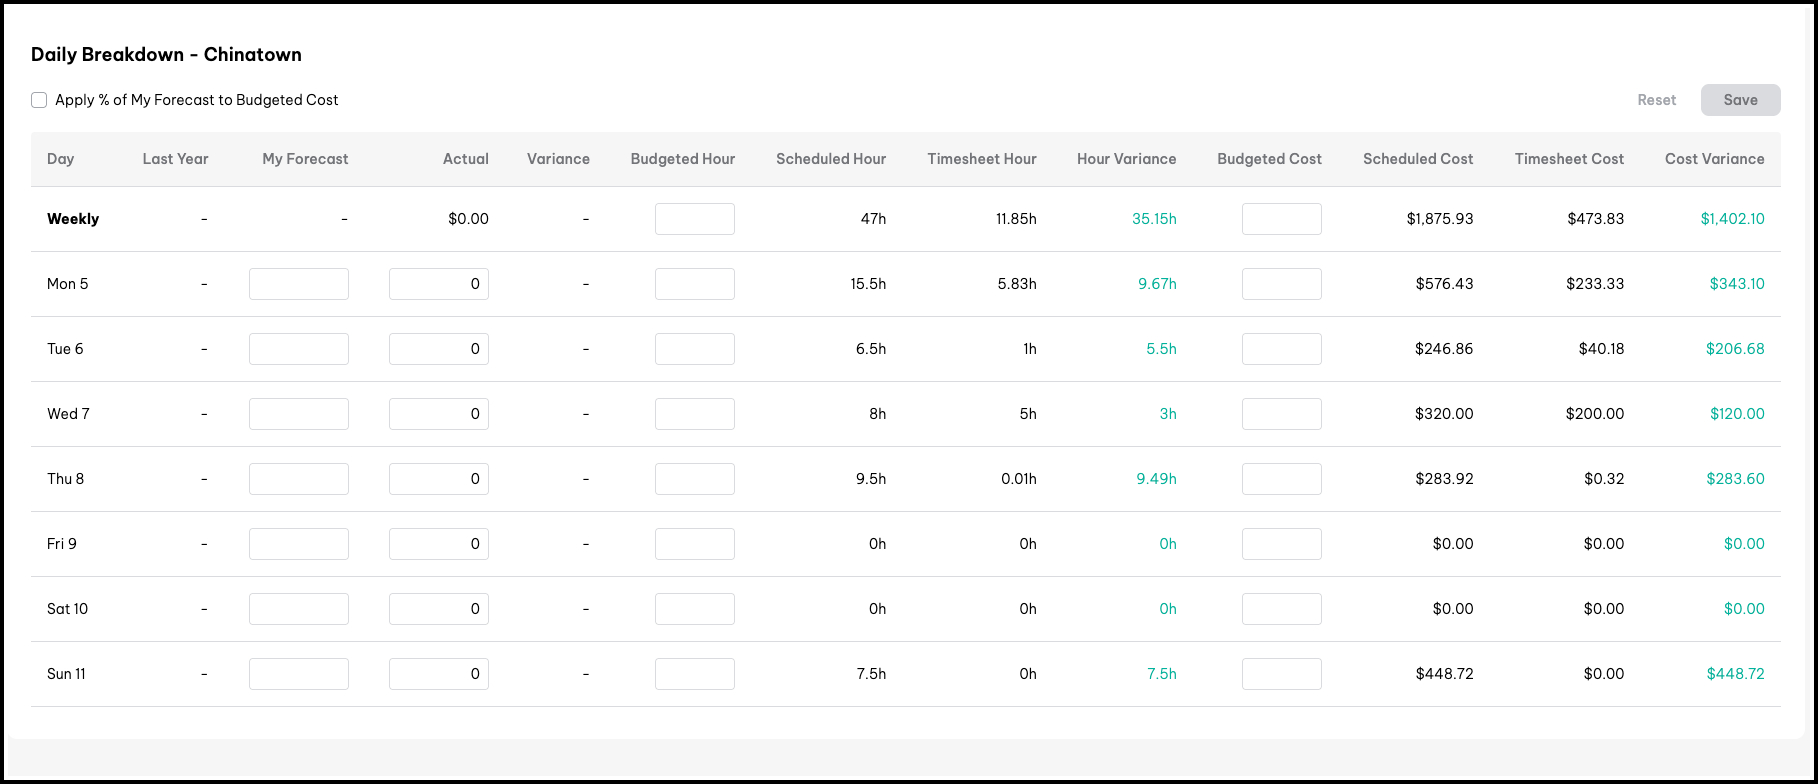Click Mon 5 Actual input field
This screenshot has height=784, width=1818.
[x=438, y=284]
